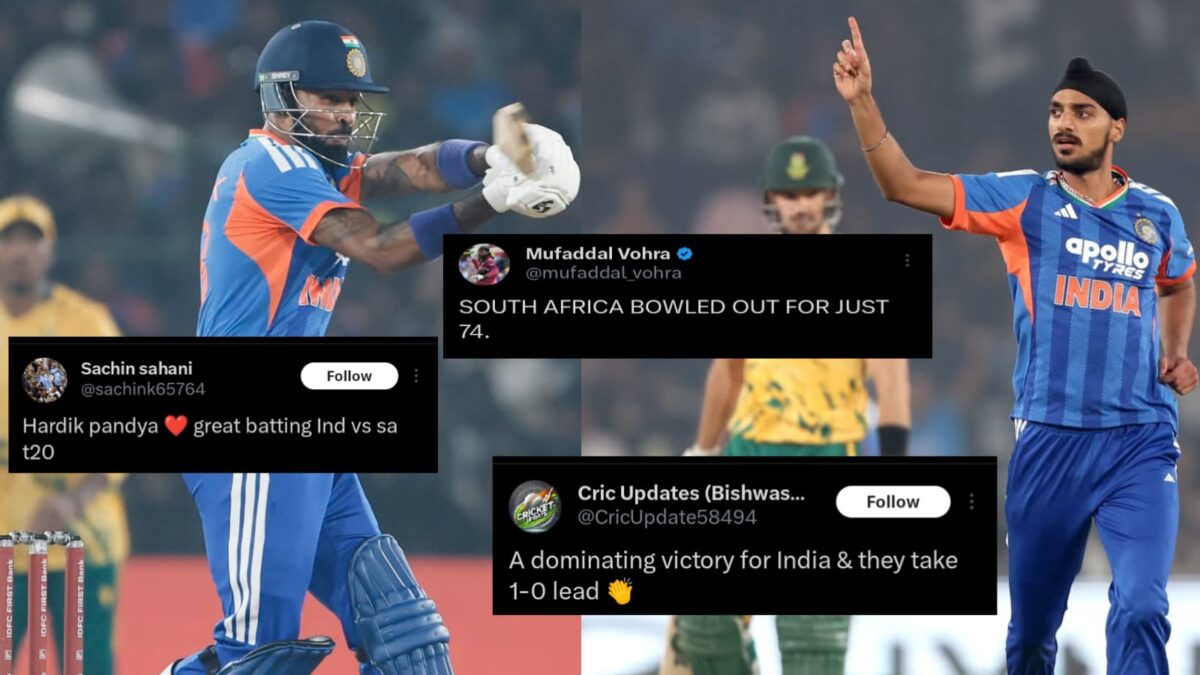Screen dimensions: 1200x675
Task: Open the Cric Updates cricket logo avatar
Action: coord(535,506)
